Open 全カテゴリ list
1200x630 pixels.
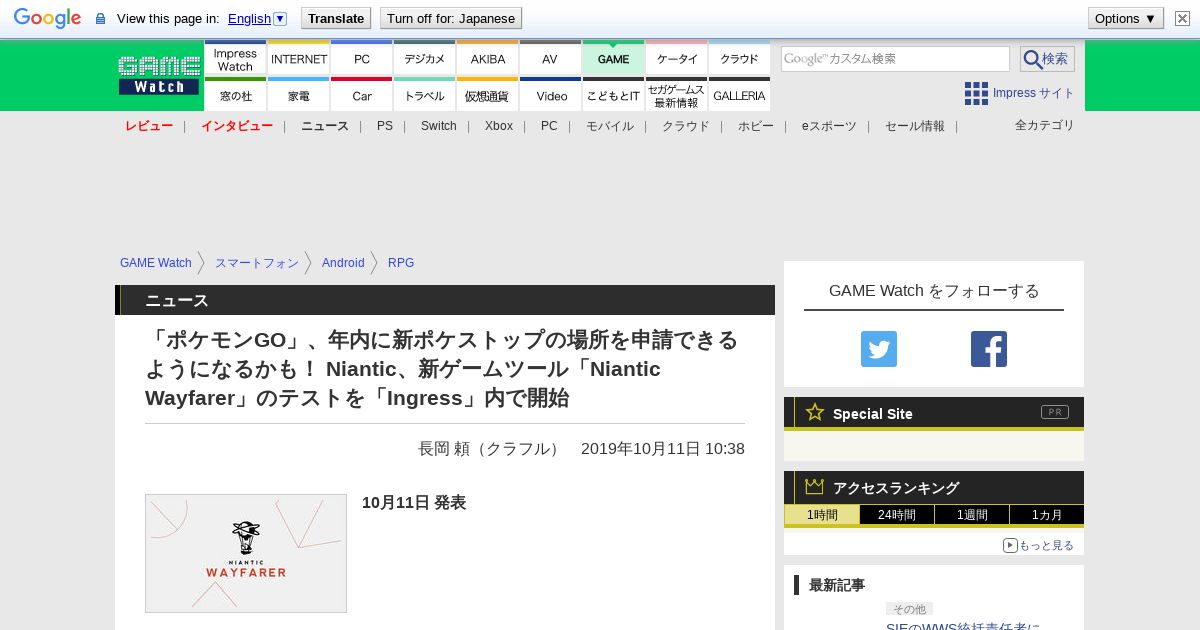coord(1045,125)
